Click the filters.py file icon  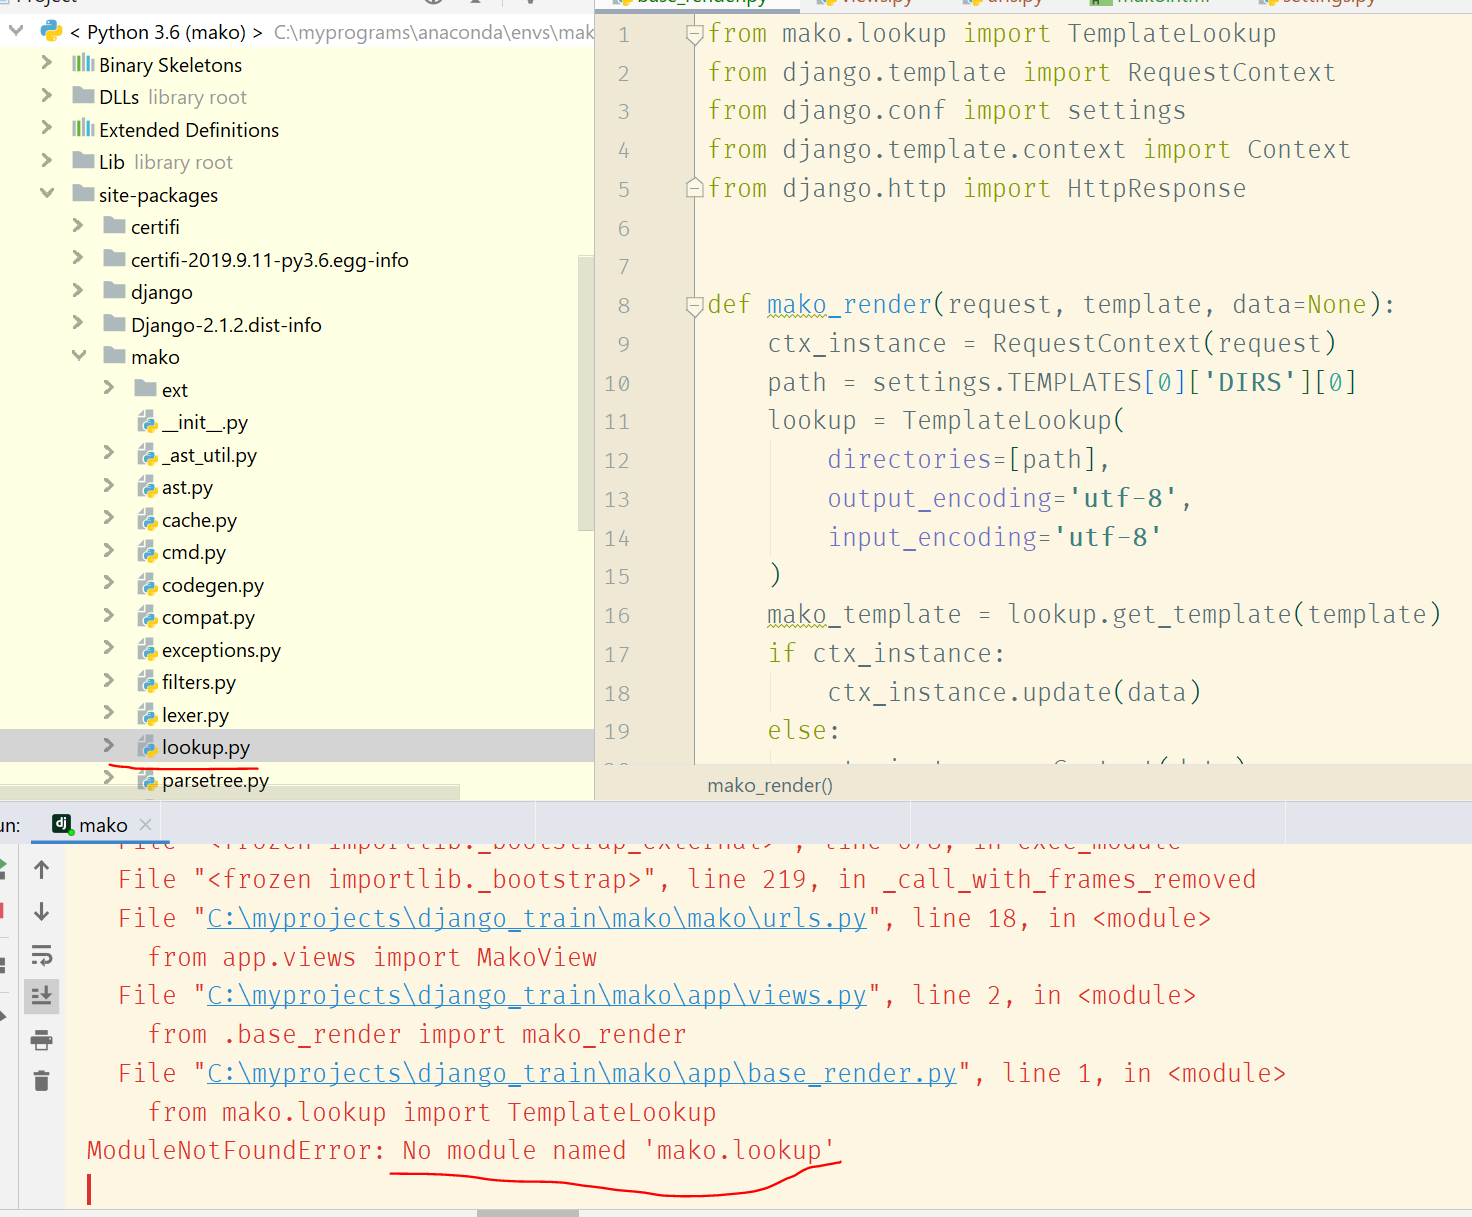(147, 682)
